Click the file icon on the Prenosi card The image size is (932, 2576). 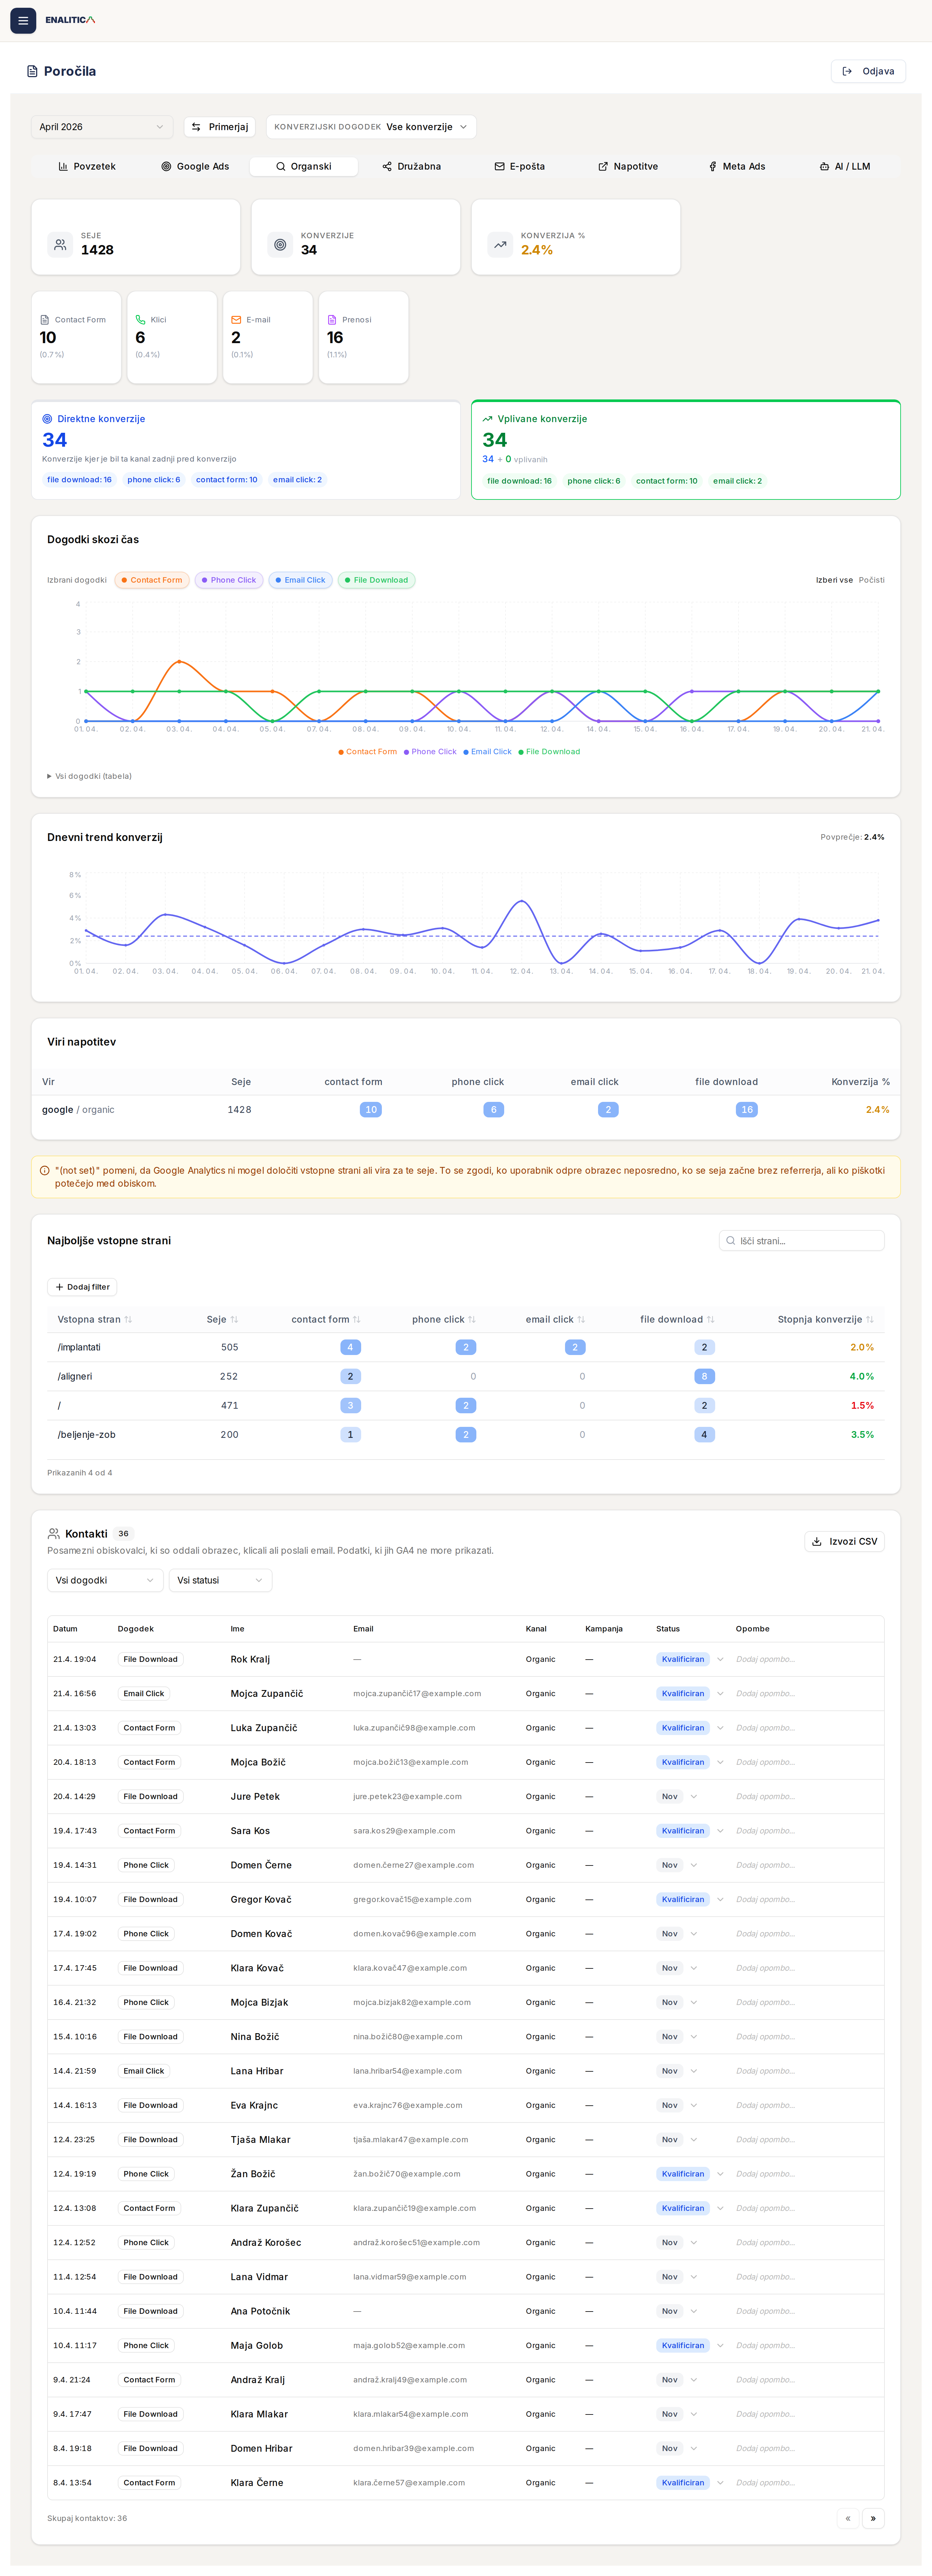[332, 320]
